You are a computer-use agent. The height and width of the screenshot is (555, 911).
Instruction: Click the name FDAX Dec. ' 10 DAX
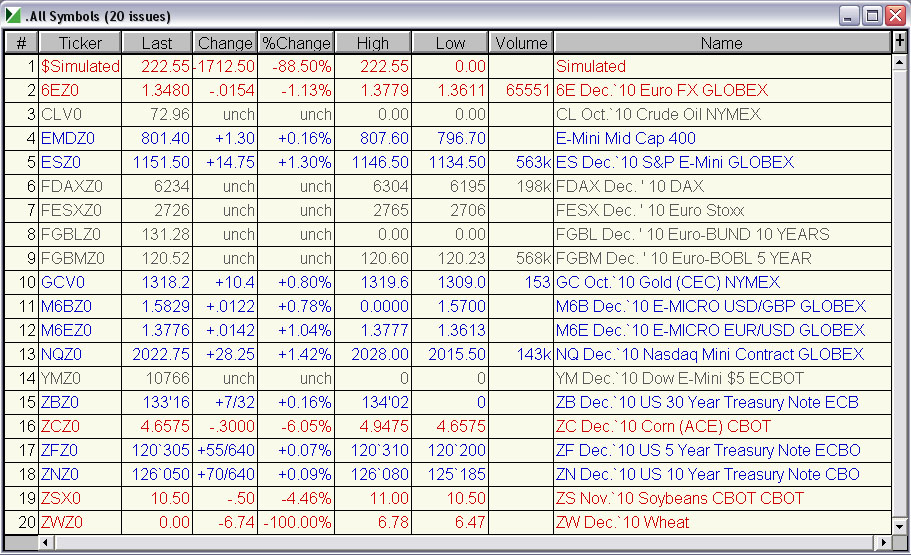coord(630,187)
